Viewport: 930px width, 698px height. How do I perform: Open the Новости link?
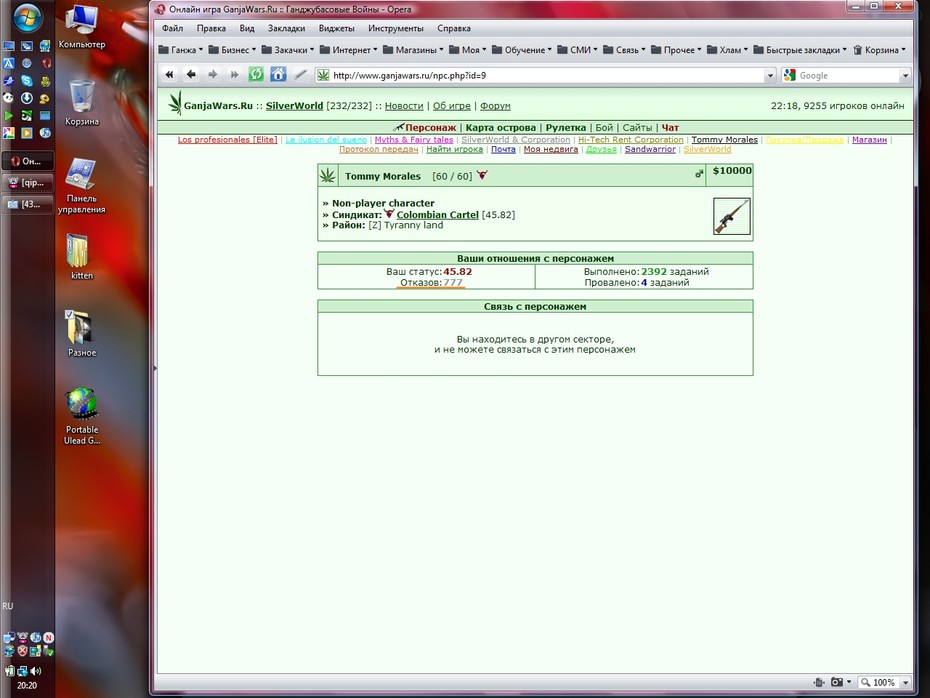click(x=404, y=106)
